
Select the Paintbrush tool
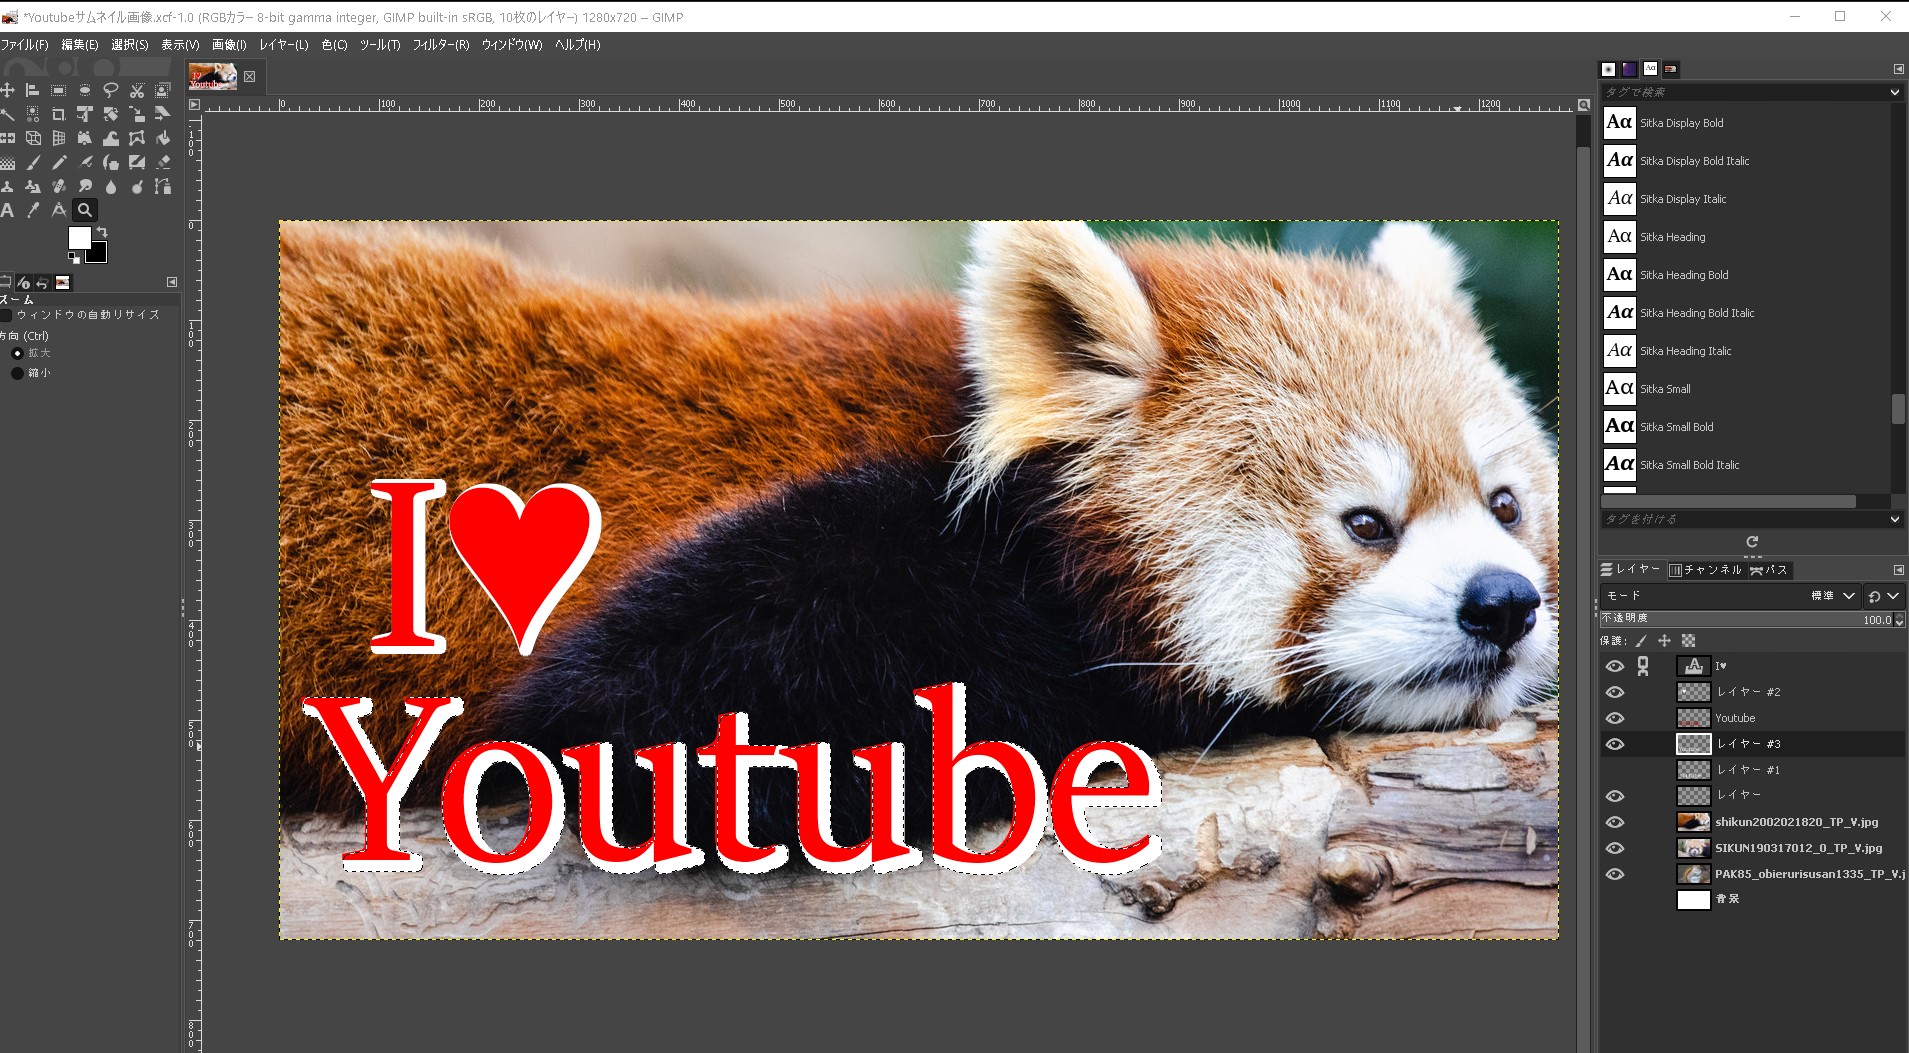tap(33, 162)
